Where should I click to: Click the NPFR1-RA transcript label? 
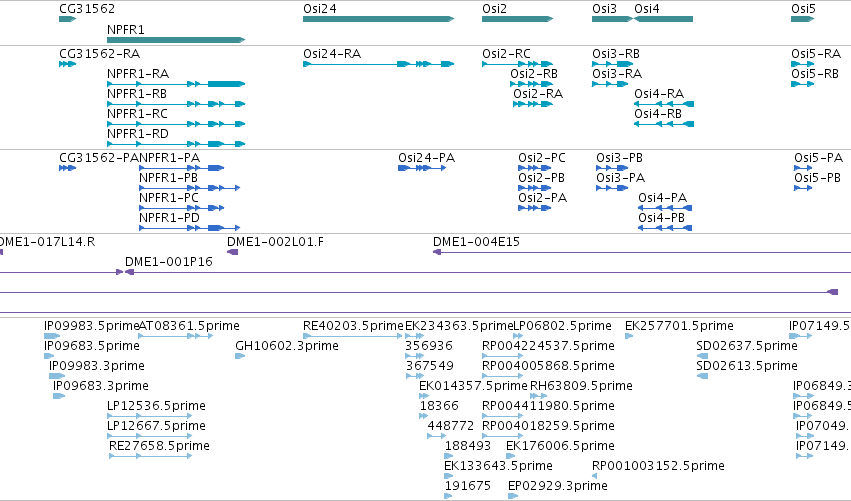(138, 74)
